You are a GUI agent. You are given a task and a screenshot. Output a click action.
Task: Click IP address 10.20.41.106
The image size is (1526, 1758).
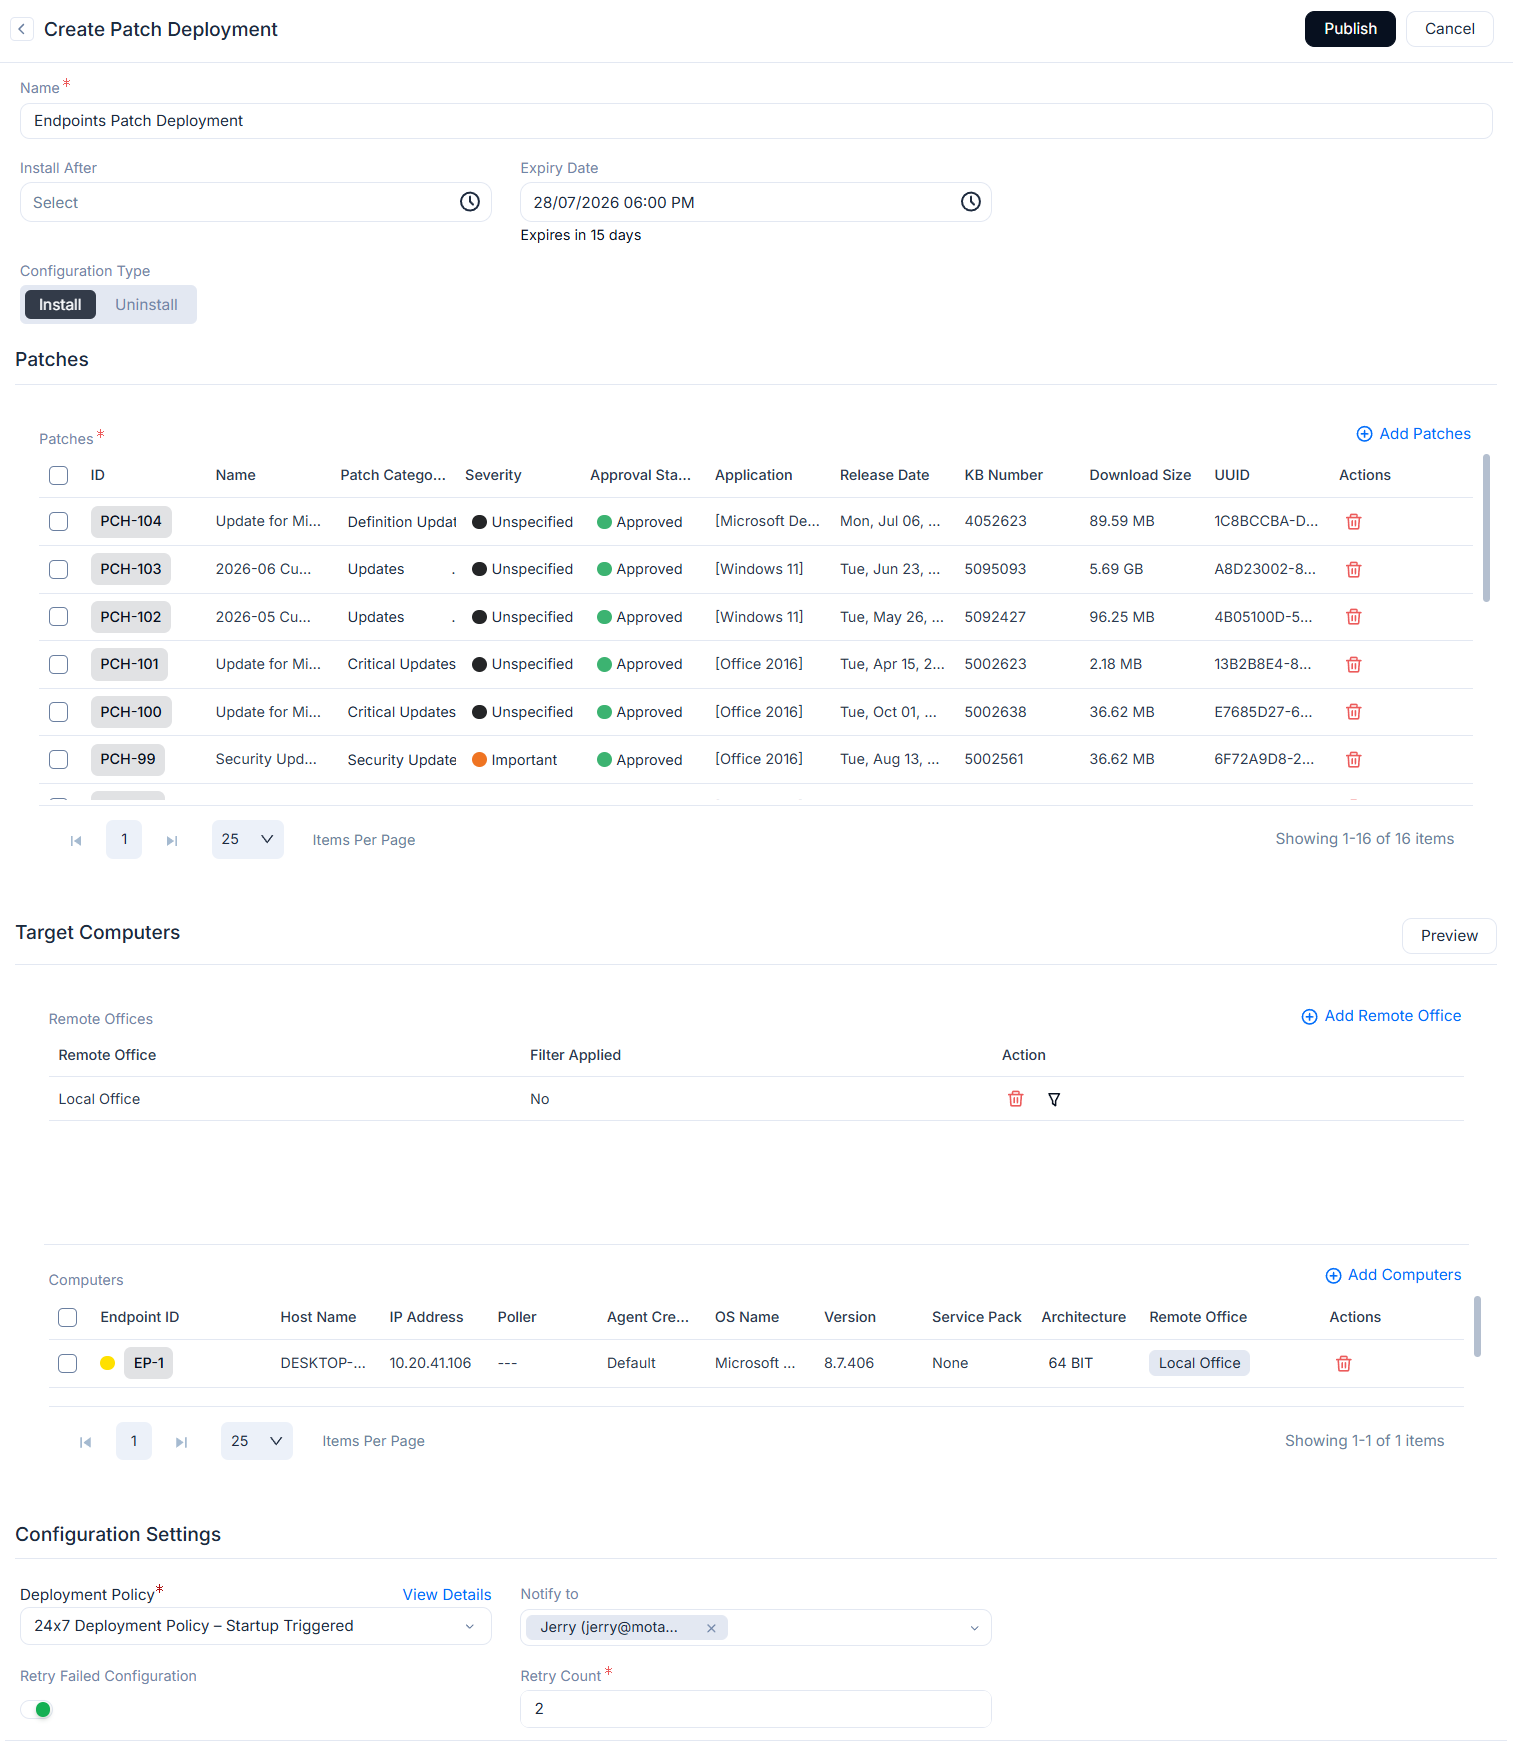pyautogui.click(x=430, y=1364)
